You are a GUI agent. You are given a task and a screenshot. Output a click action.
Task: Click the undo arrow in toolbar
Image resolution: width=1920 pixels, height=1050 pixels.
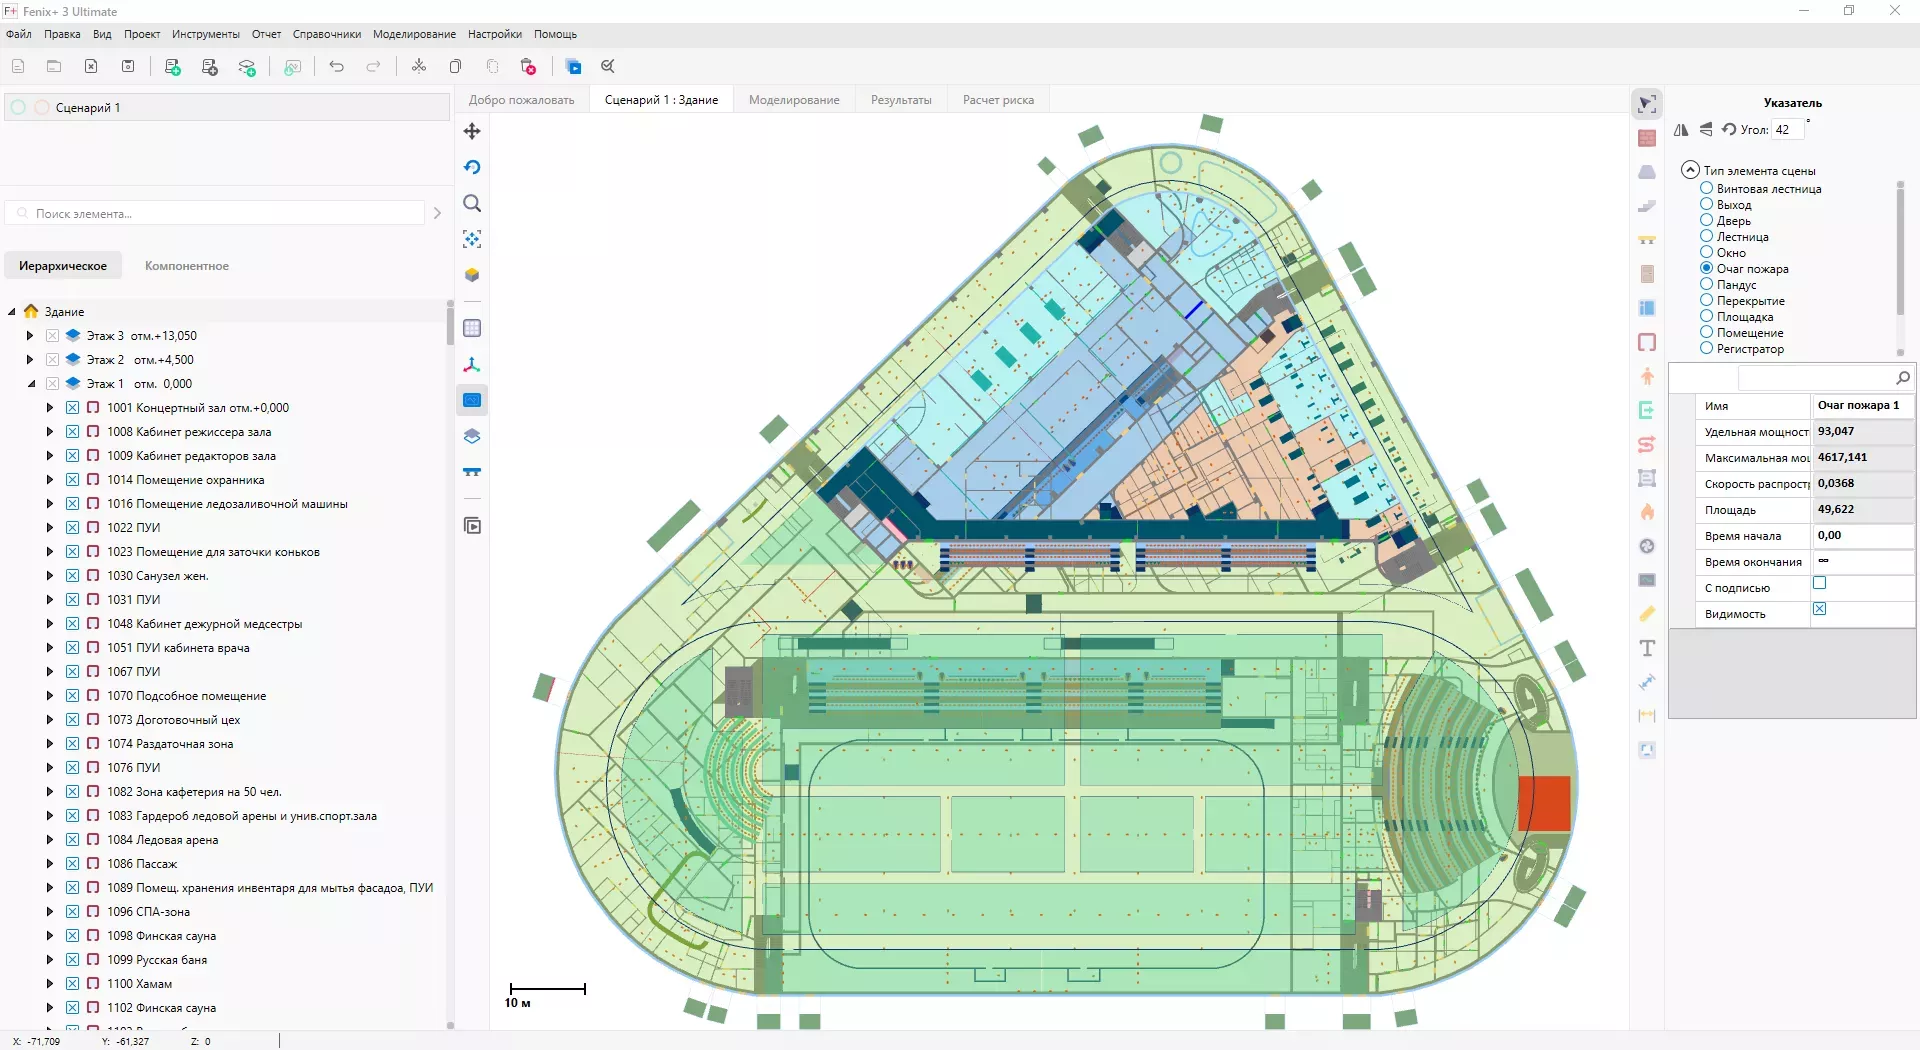point(336,67)
